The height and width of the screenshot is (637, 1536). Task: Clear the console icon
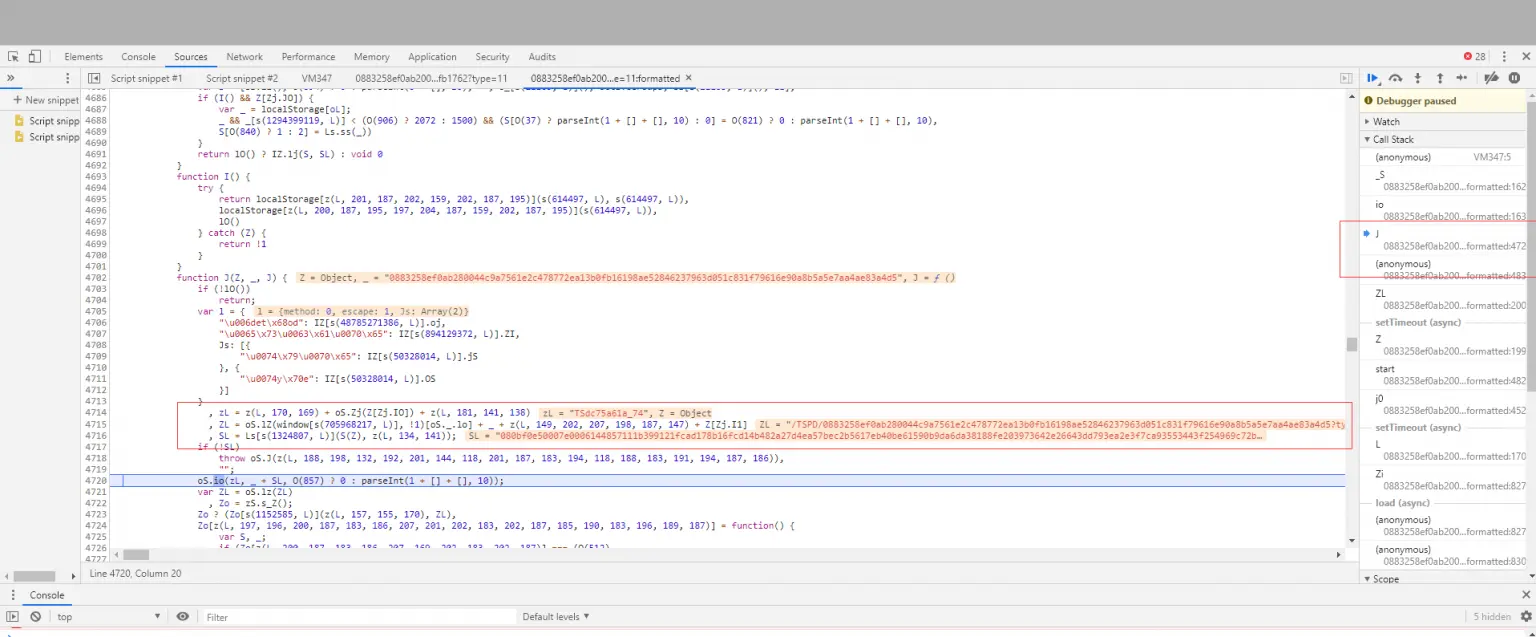pos(36,617)
